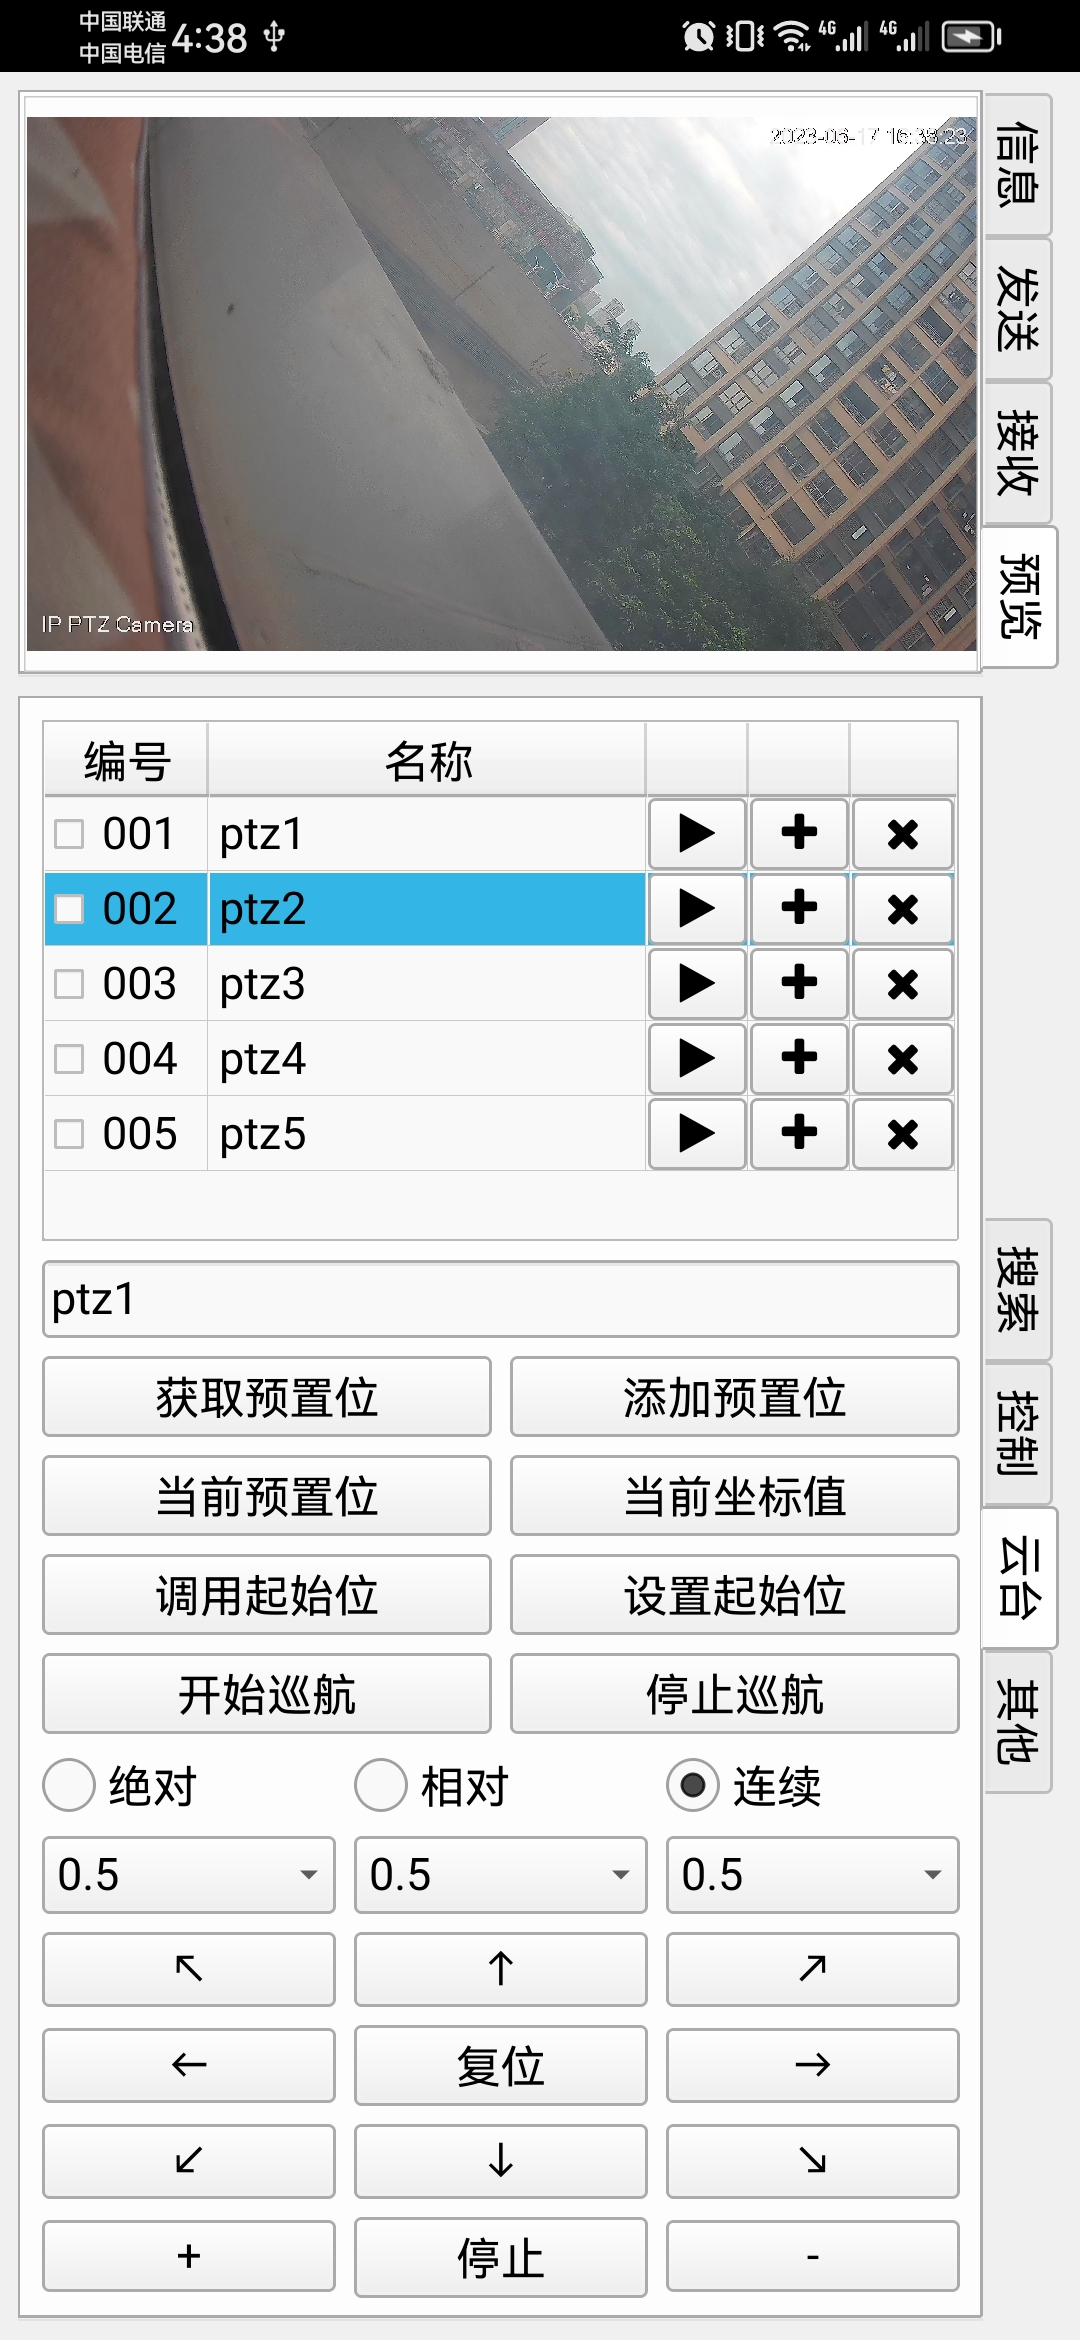Move camera up with up arrow
This screenshot has height=2340, width=1080.
point(500,1969)
